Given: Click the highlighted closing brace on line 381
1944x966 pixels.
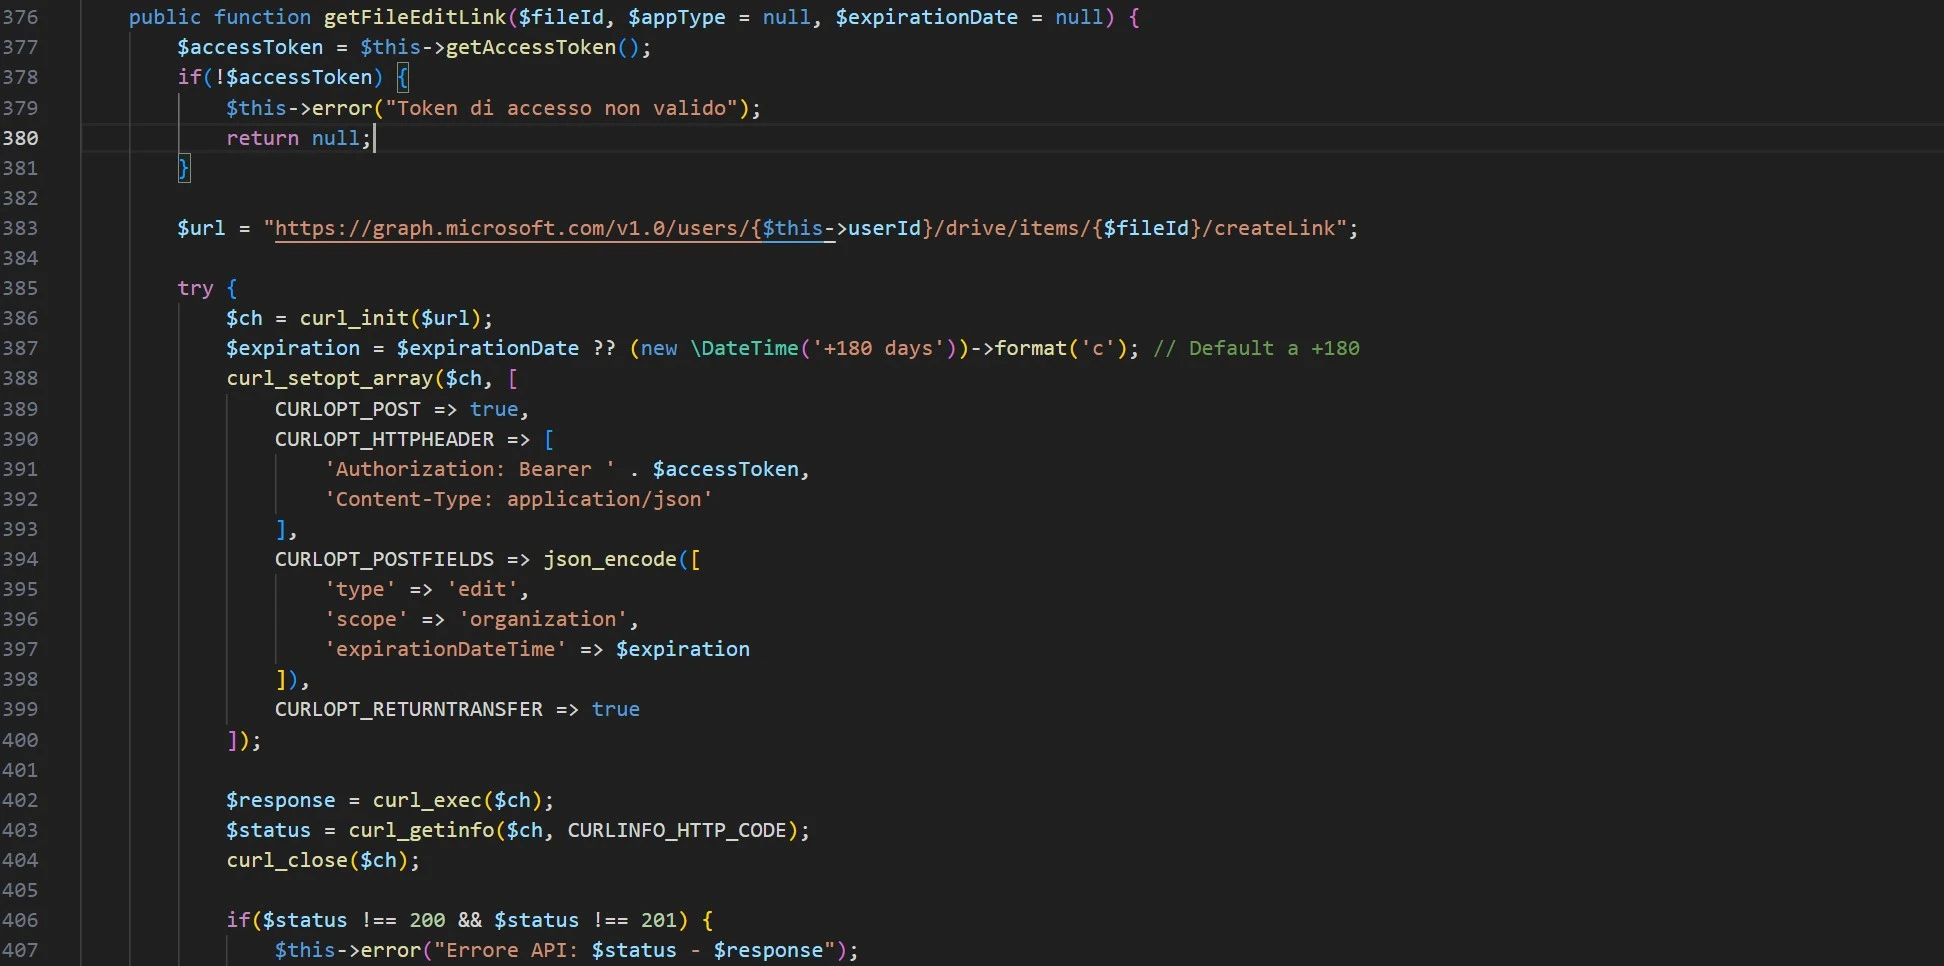Looking at the screenshot, I should click(184, 168).
